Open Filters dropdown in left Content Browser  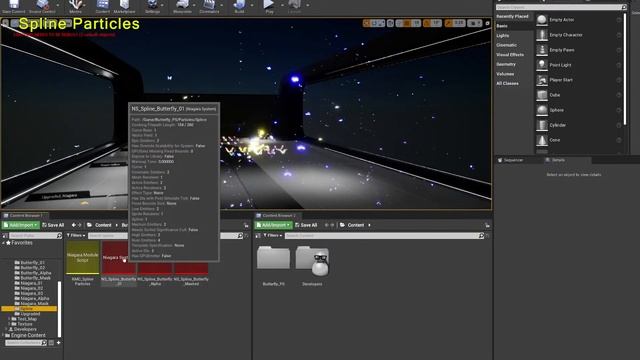click(76, 236)
